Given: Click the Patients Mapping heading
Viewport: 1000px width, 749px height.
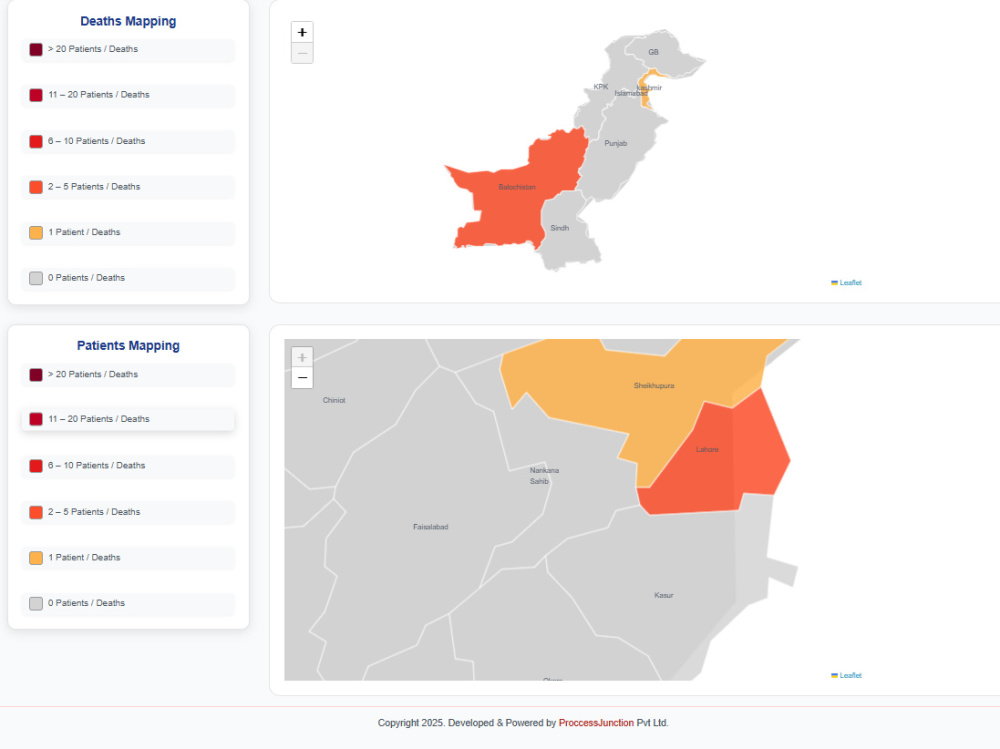Looking at the screenshot, I should point(128,346).
